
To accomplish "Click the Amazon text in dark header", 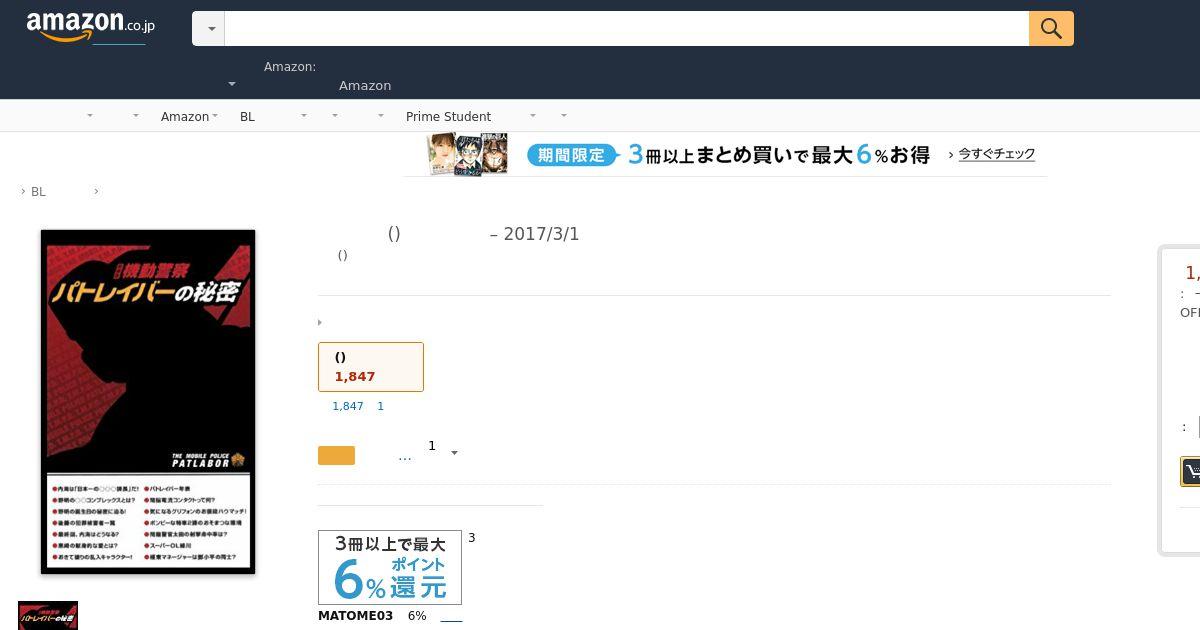I will click(x=365, y=86).
